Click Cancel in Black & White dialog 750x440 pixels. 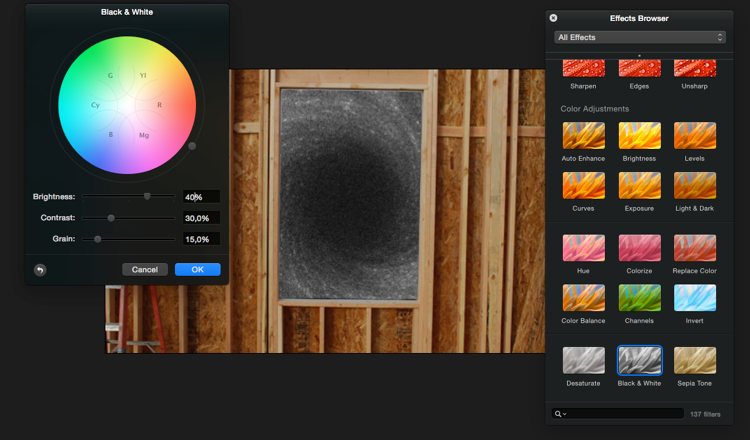[145, 270]
